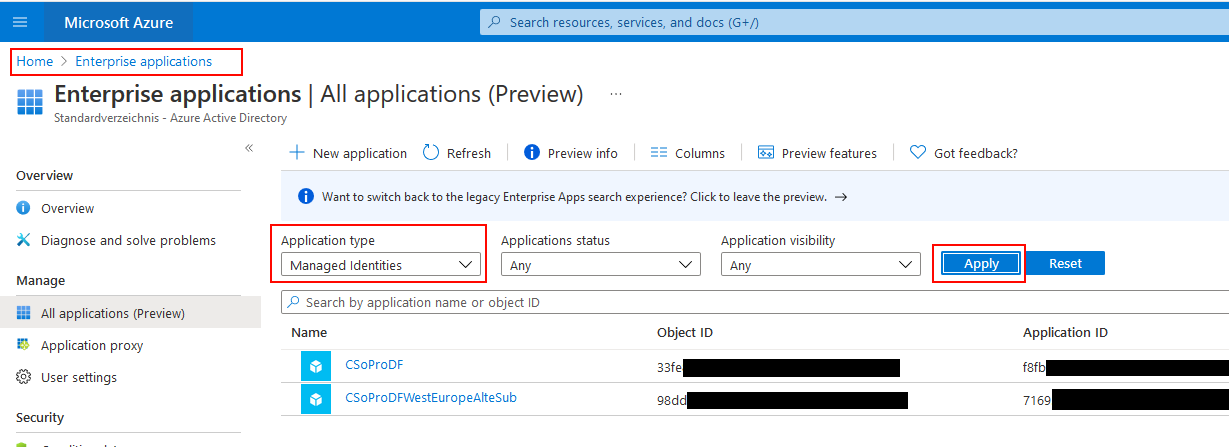Sort by the Name column header
This screenshot has width=1229, height=447.
tap(309, 332)
